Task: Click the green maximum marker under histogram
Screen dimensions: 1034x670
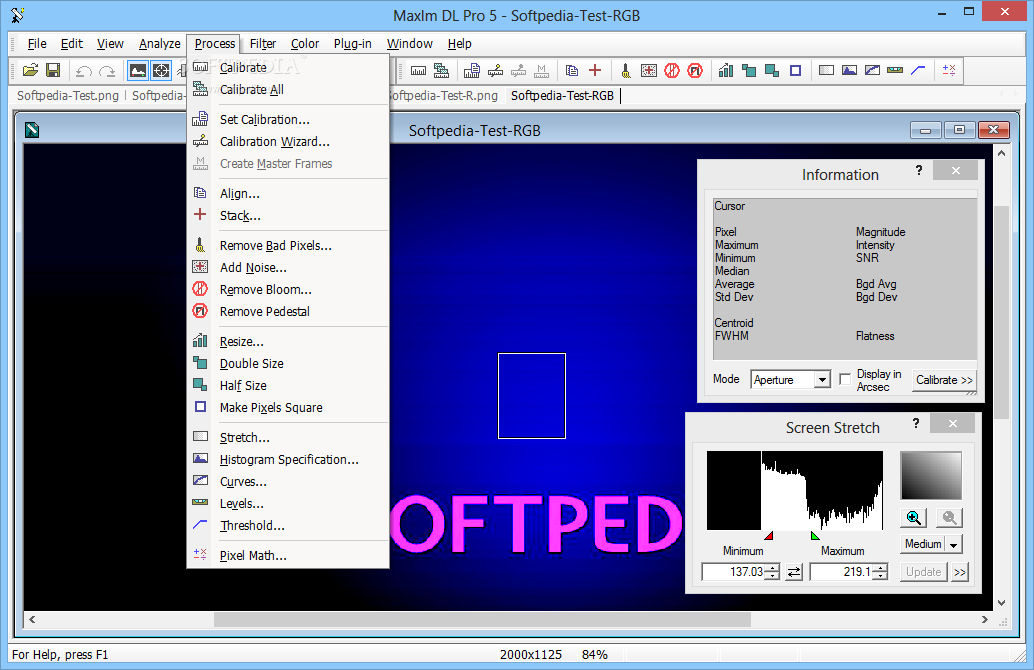Action: [815, 535]
